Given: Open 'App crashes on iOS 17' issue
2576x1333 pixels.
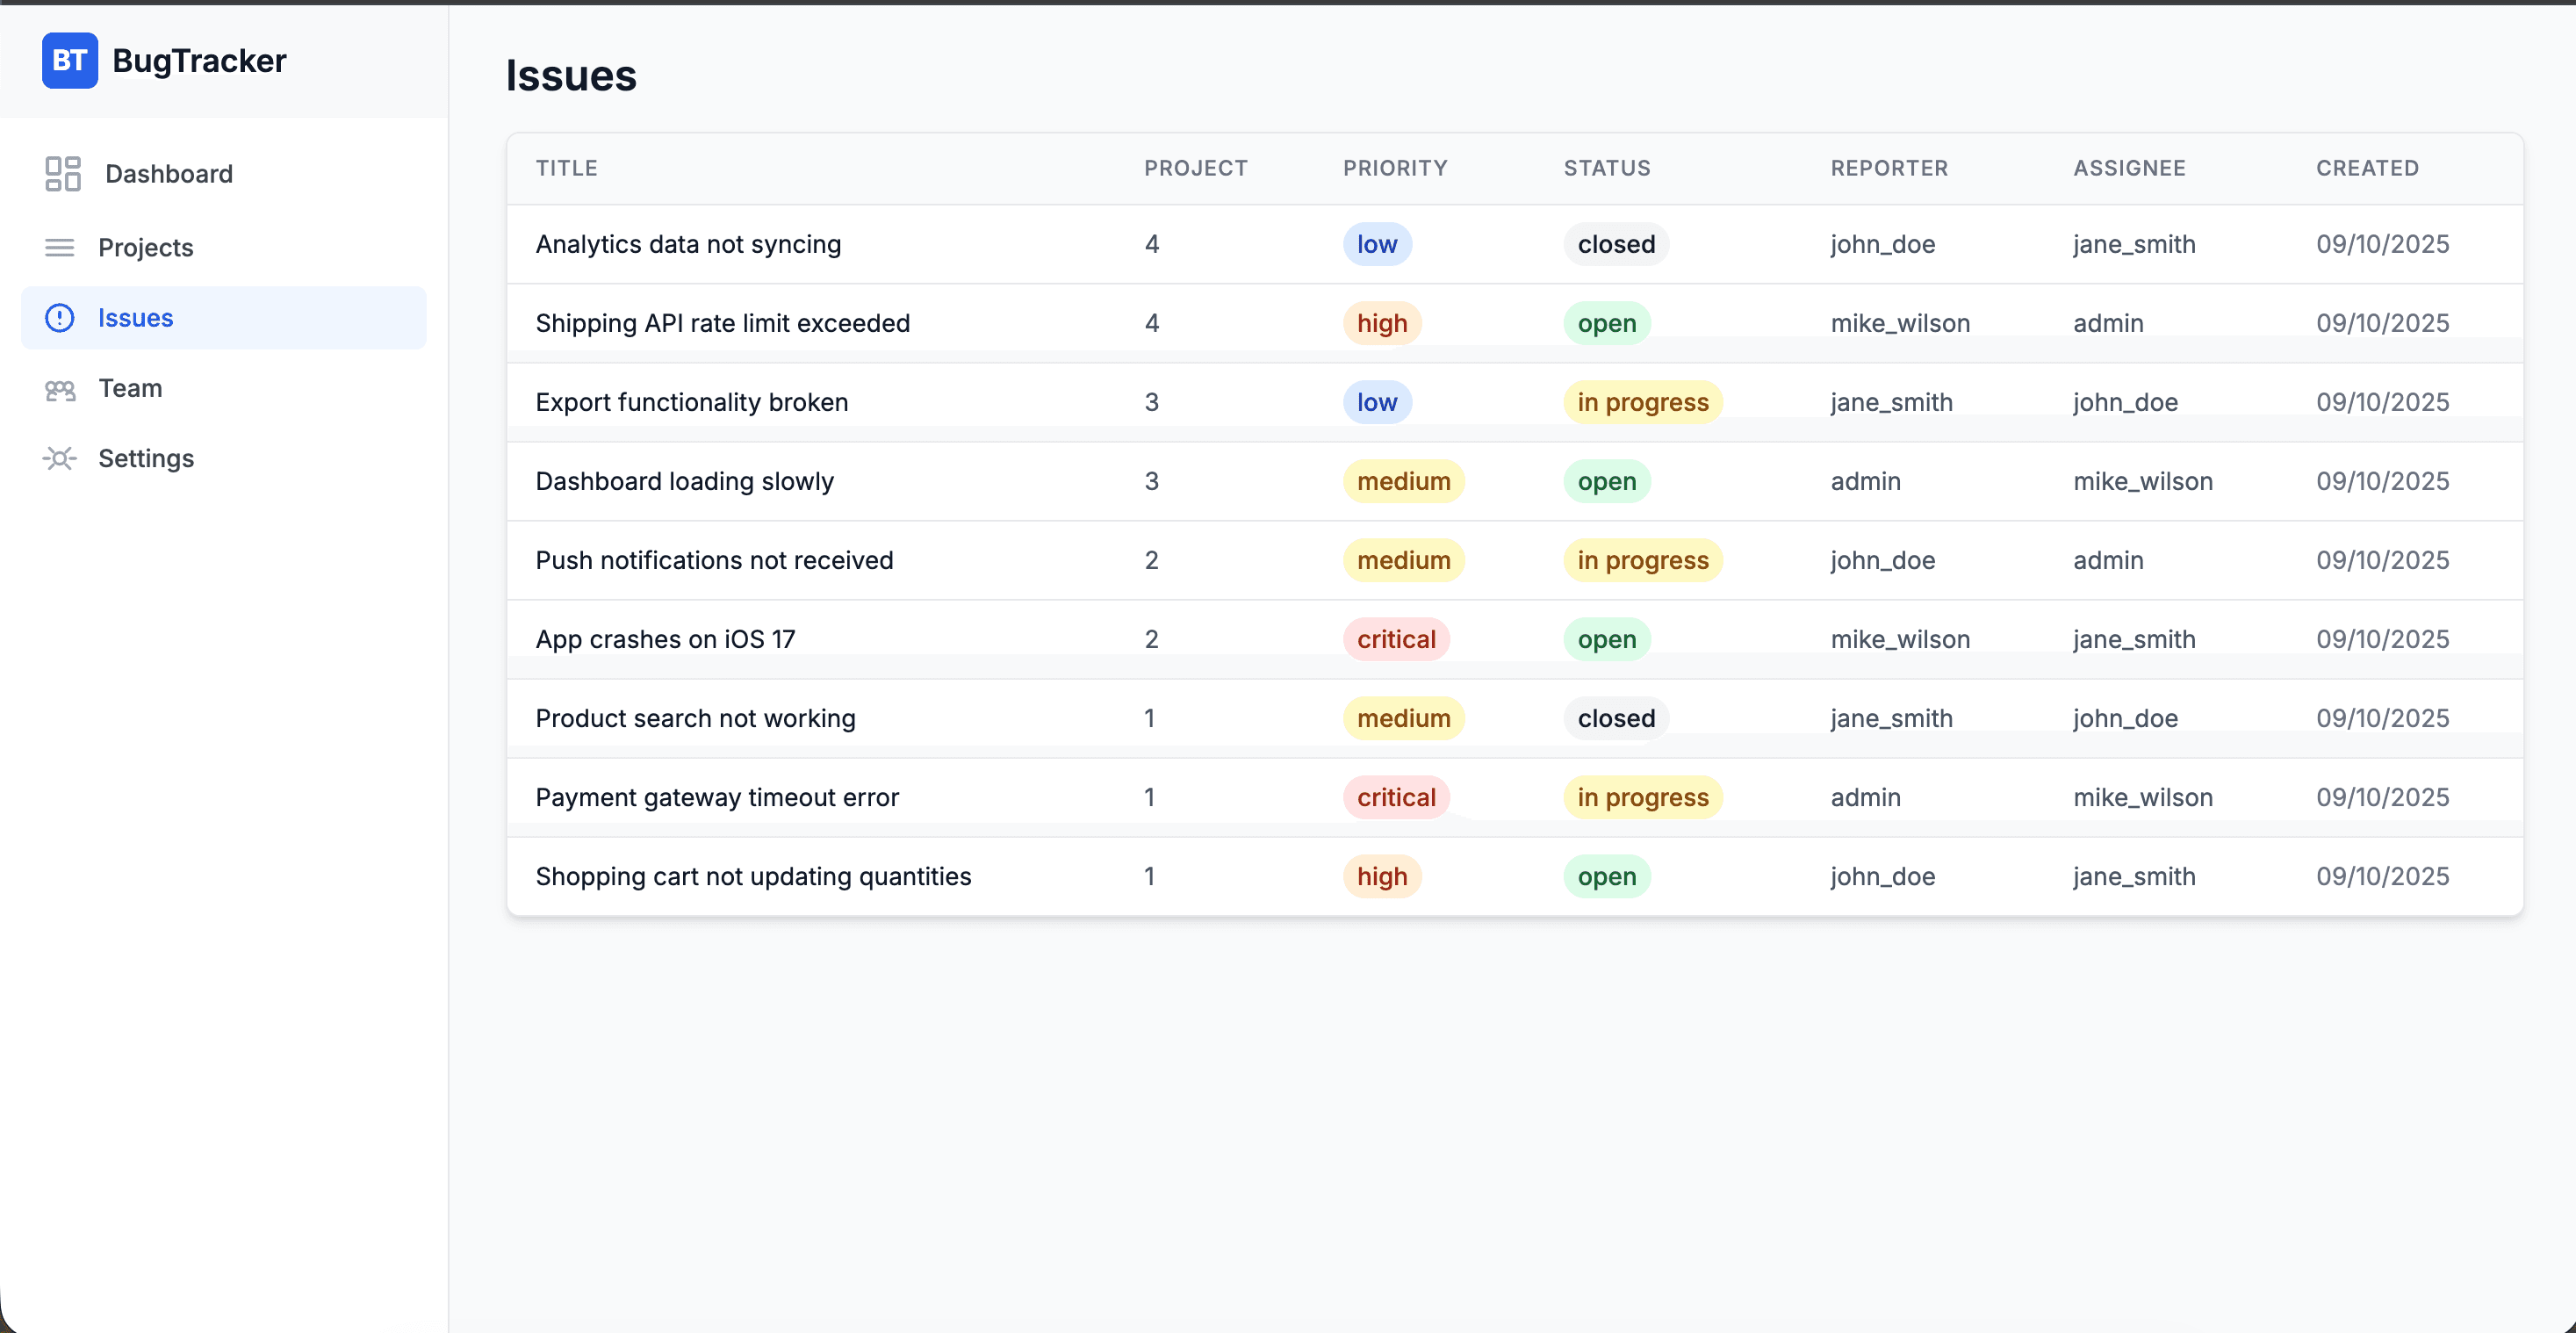Looking at the screenshot, I should [x=665, y=639].
